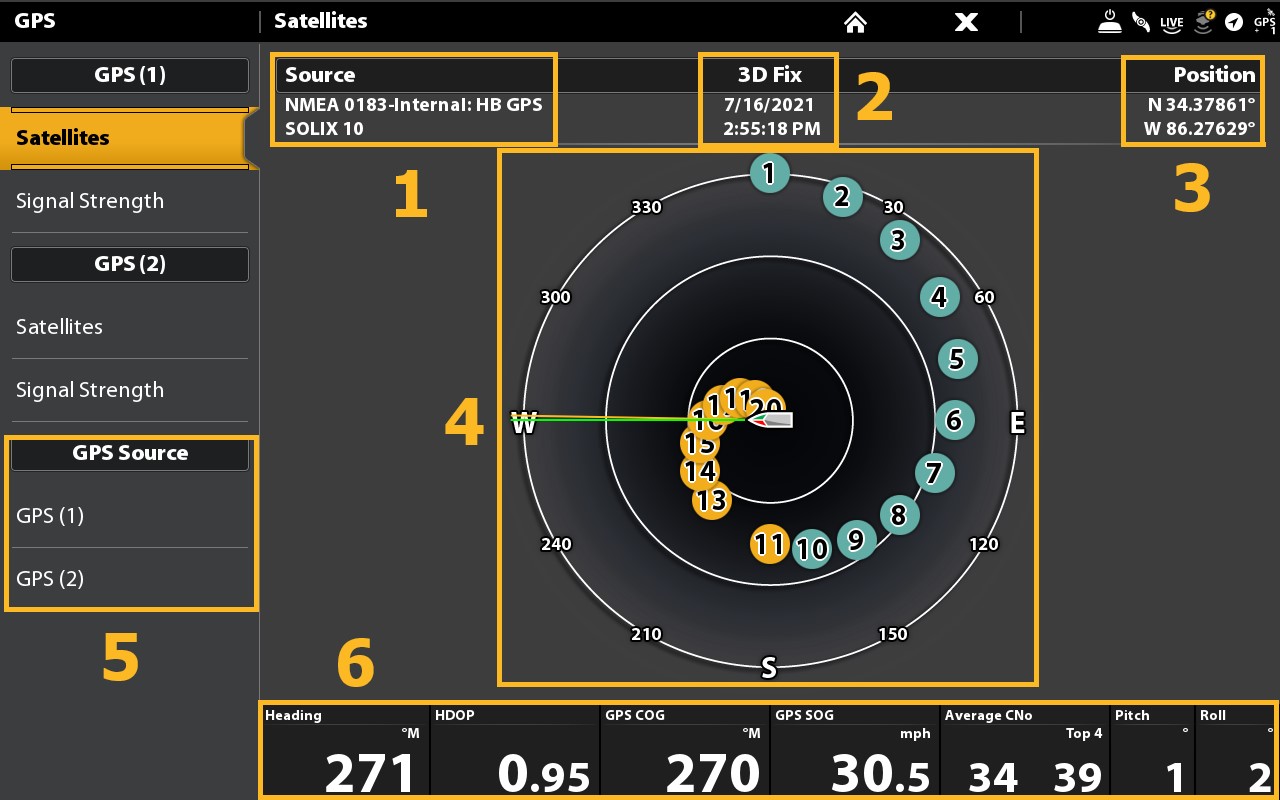Viewport: 1280px width, 800px height.
Task: Select teal satellite 8 on sky chart
Action: point(898,515)
